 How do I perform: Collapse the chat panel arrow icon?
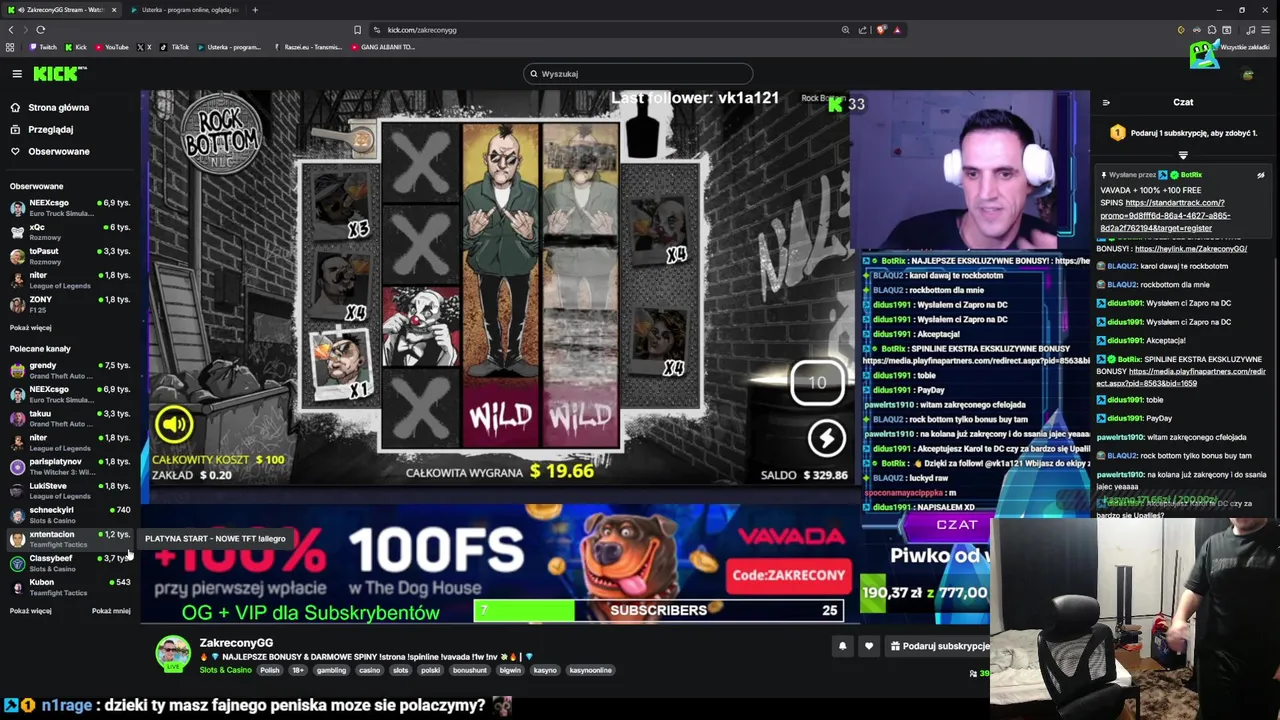click(x=1106, y=102)
